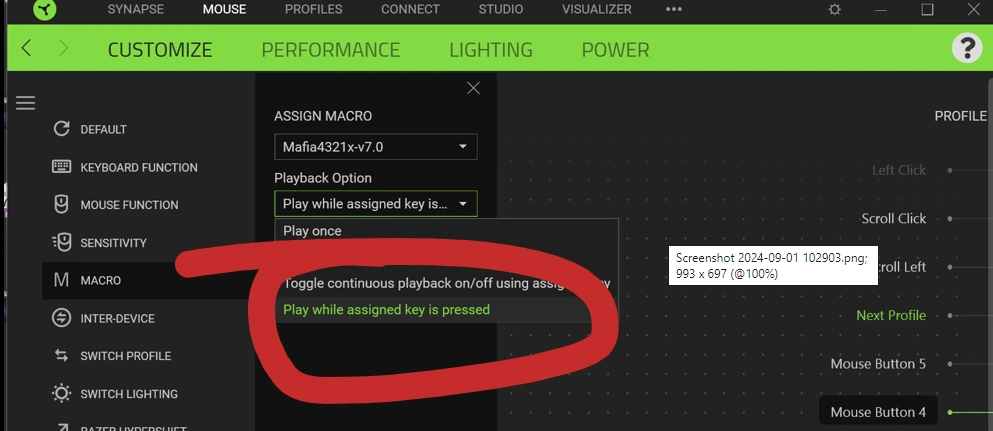Select Macro in the sidebar
The height and width of the screenshot is (431, 993).
101,280
